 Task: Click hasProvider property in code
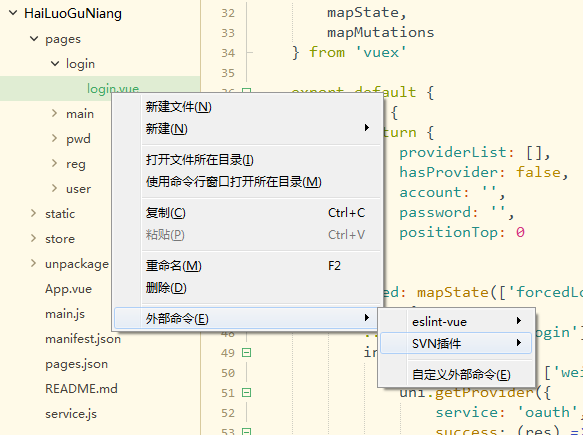click(x=448, y=173)
